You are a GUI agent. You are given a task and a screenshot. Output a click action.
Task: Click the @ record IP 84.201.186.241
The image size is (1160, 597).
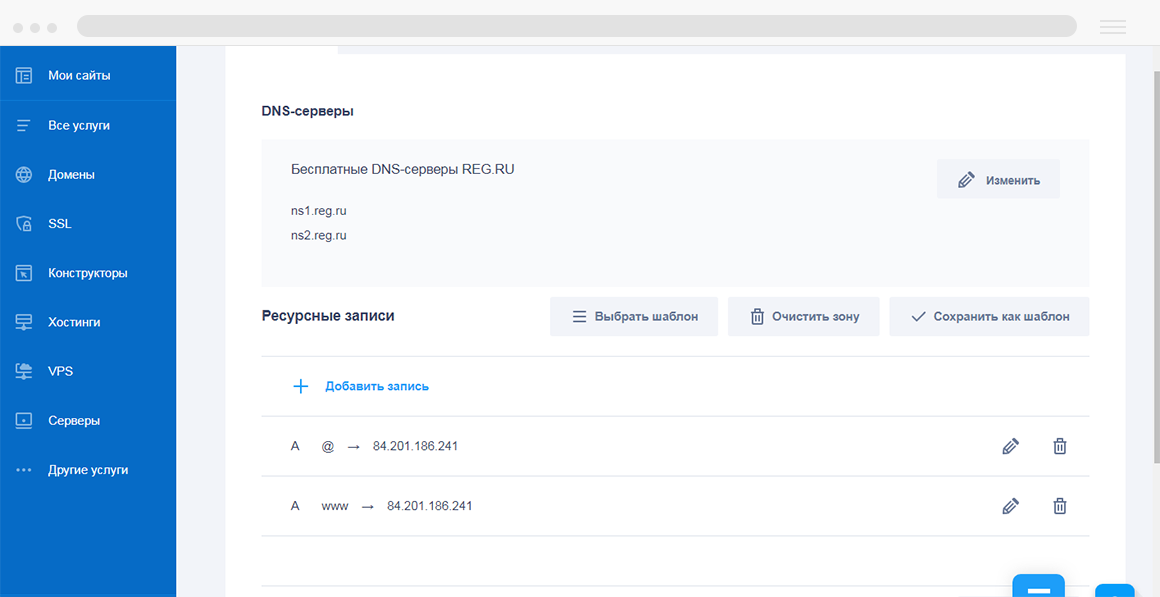click(x=416, y=446)
